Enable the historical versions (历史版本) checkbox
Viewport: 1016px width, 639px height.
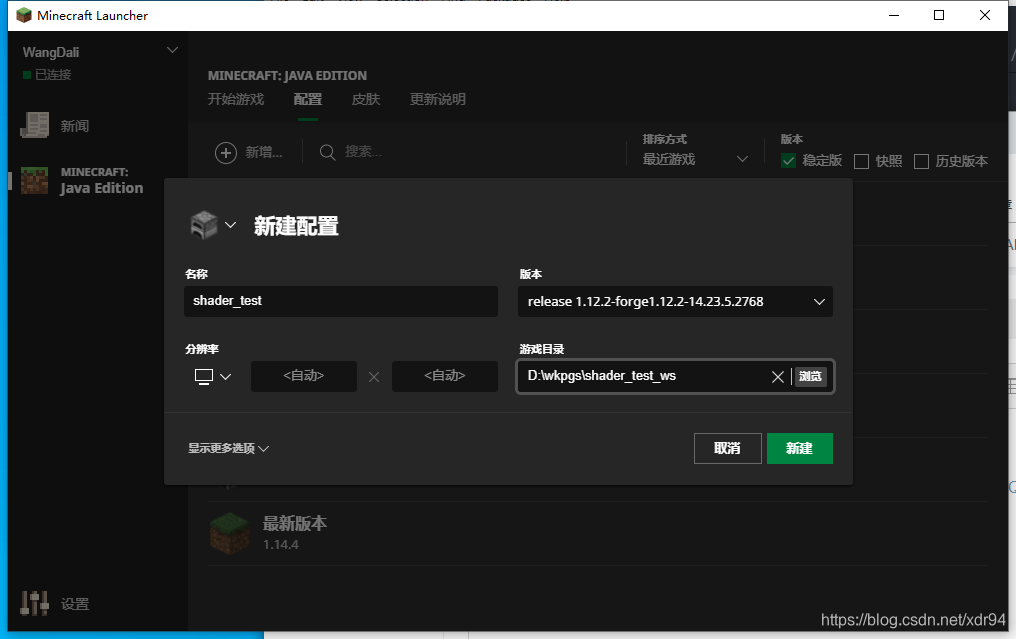point(921,161)
